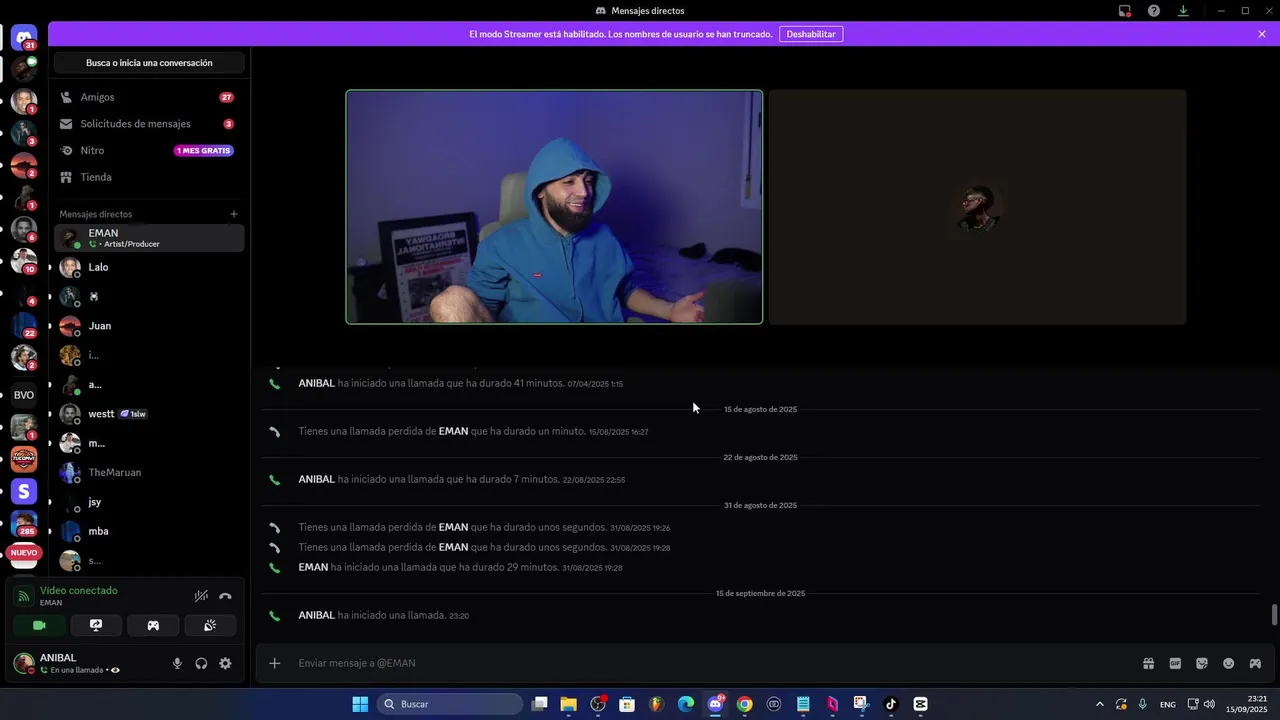Open TikTok from the taskbar
This screenshot has height=720, width=1280.
pos(891,704)
